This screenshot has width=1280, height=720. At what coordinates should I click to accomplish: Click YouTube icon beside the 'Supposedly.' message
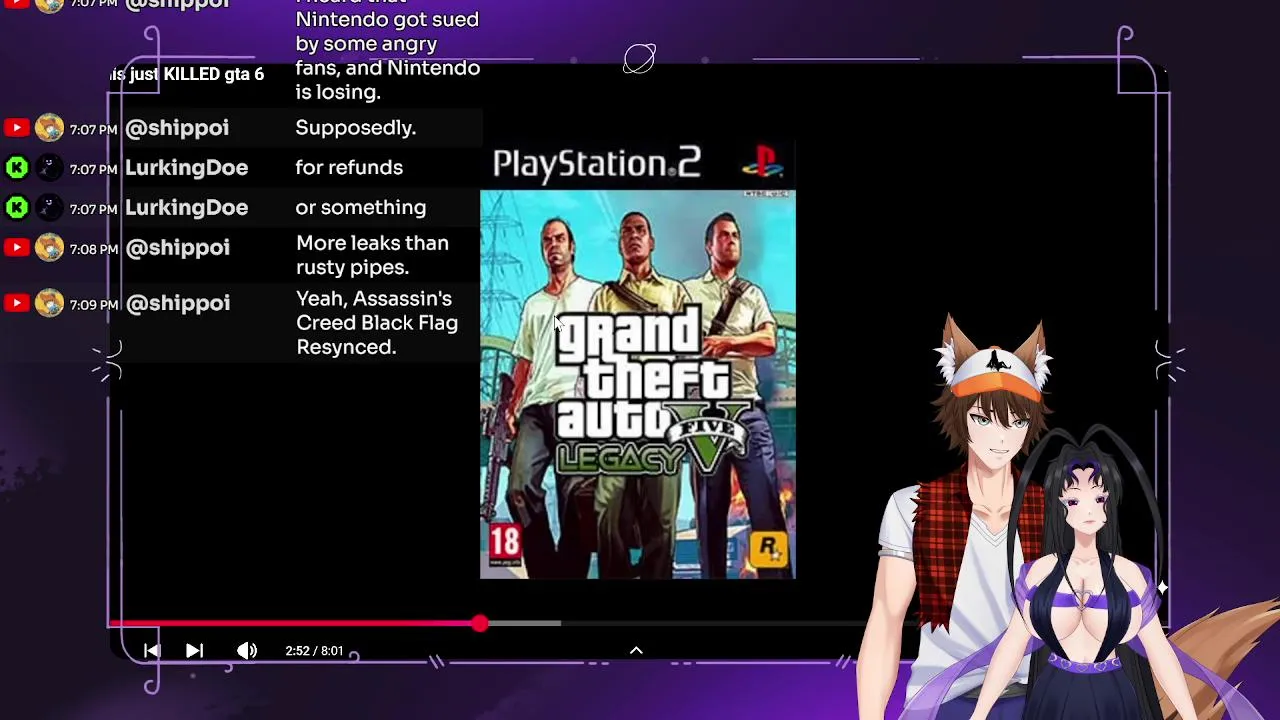(x=16, y=128)
